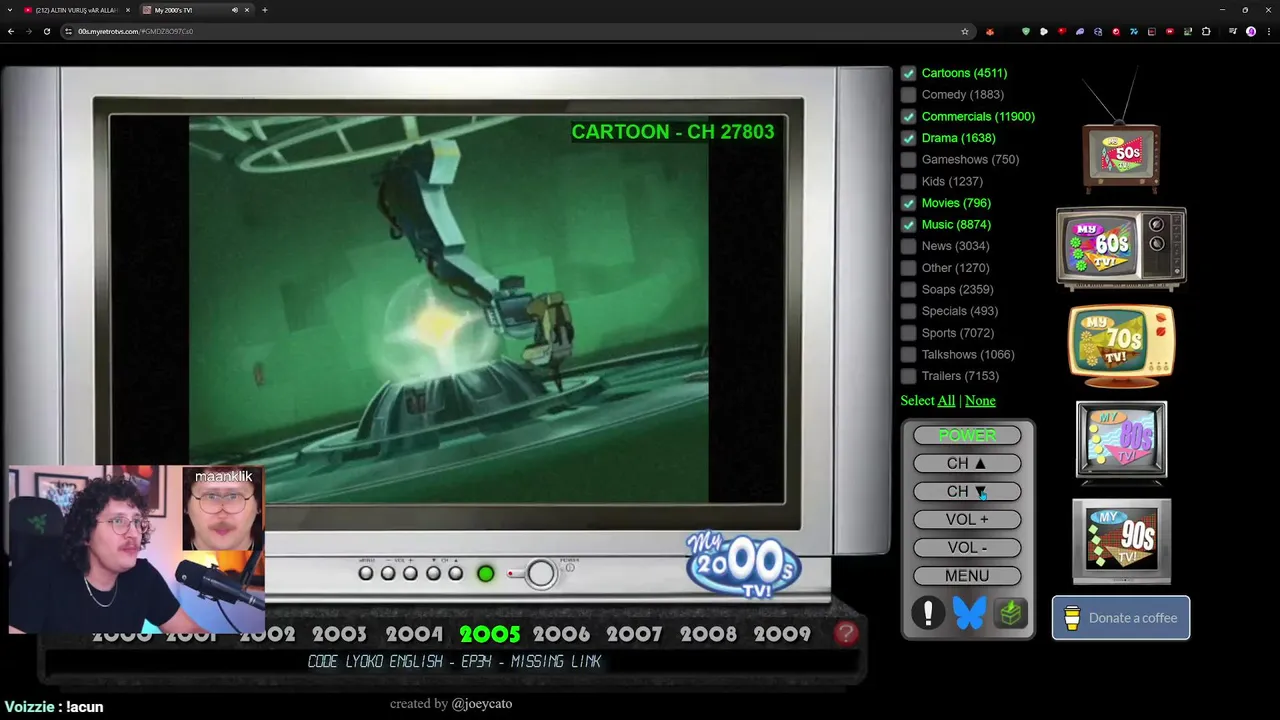
Task: Switch to the 2009 year
Action: click(782, 634)
